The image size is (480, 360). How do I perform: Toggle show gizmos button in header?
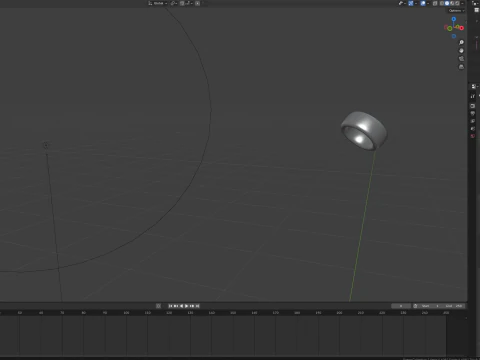(411, 3)
